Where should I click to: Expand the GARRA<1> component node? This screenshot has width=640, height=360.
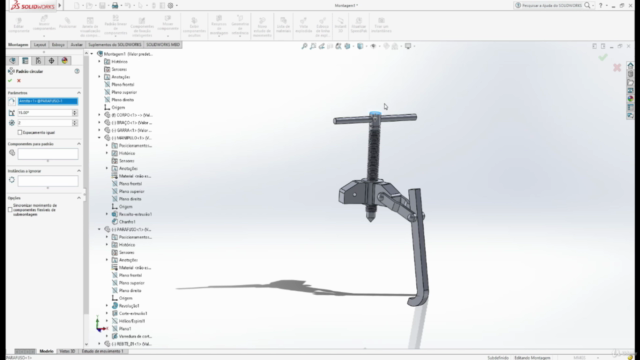pyautogui.click(x=99, y=130)
